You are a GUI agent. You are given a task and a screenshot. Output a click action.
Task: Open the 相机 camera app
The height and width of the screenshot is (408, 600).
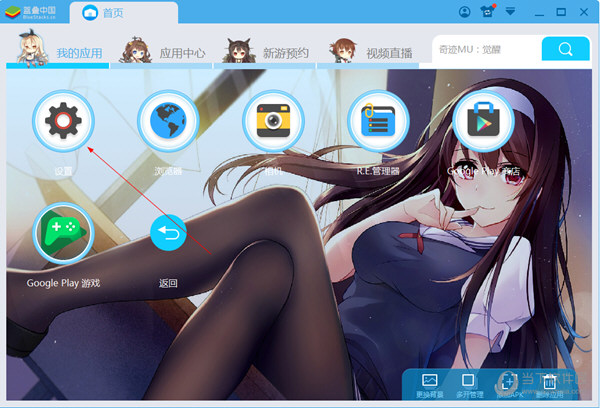click(x=273, y=121)
